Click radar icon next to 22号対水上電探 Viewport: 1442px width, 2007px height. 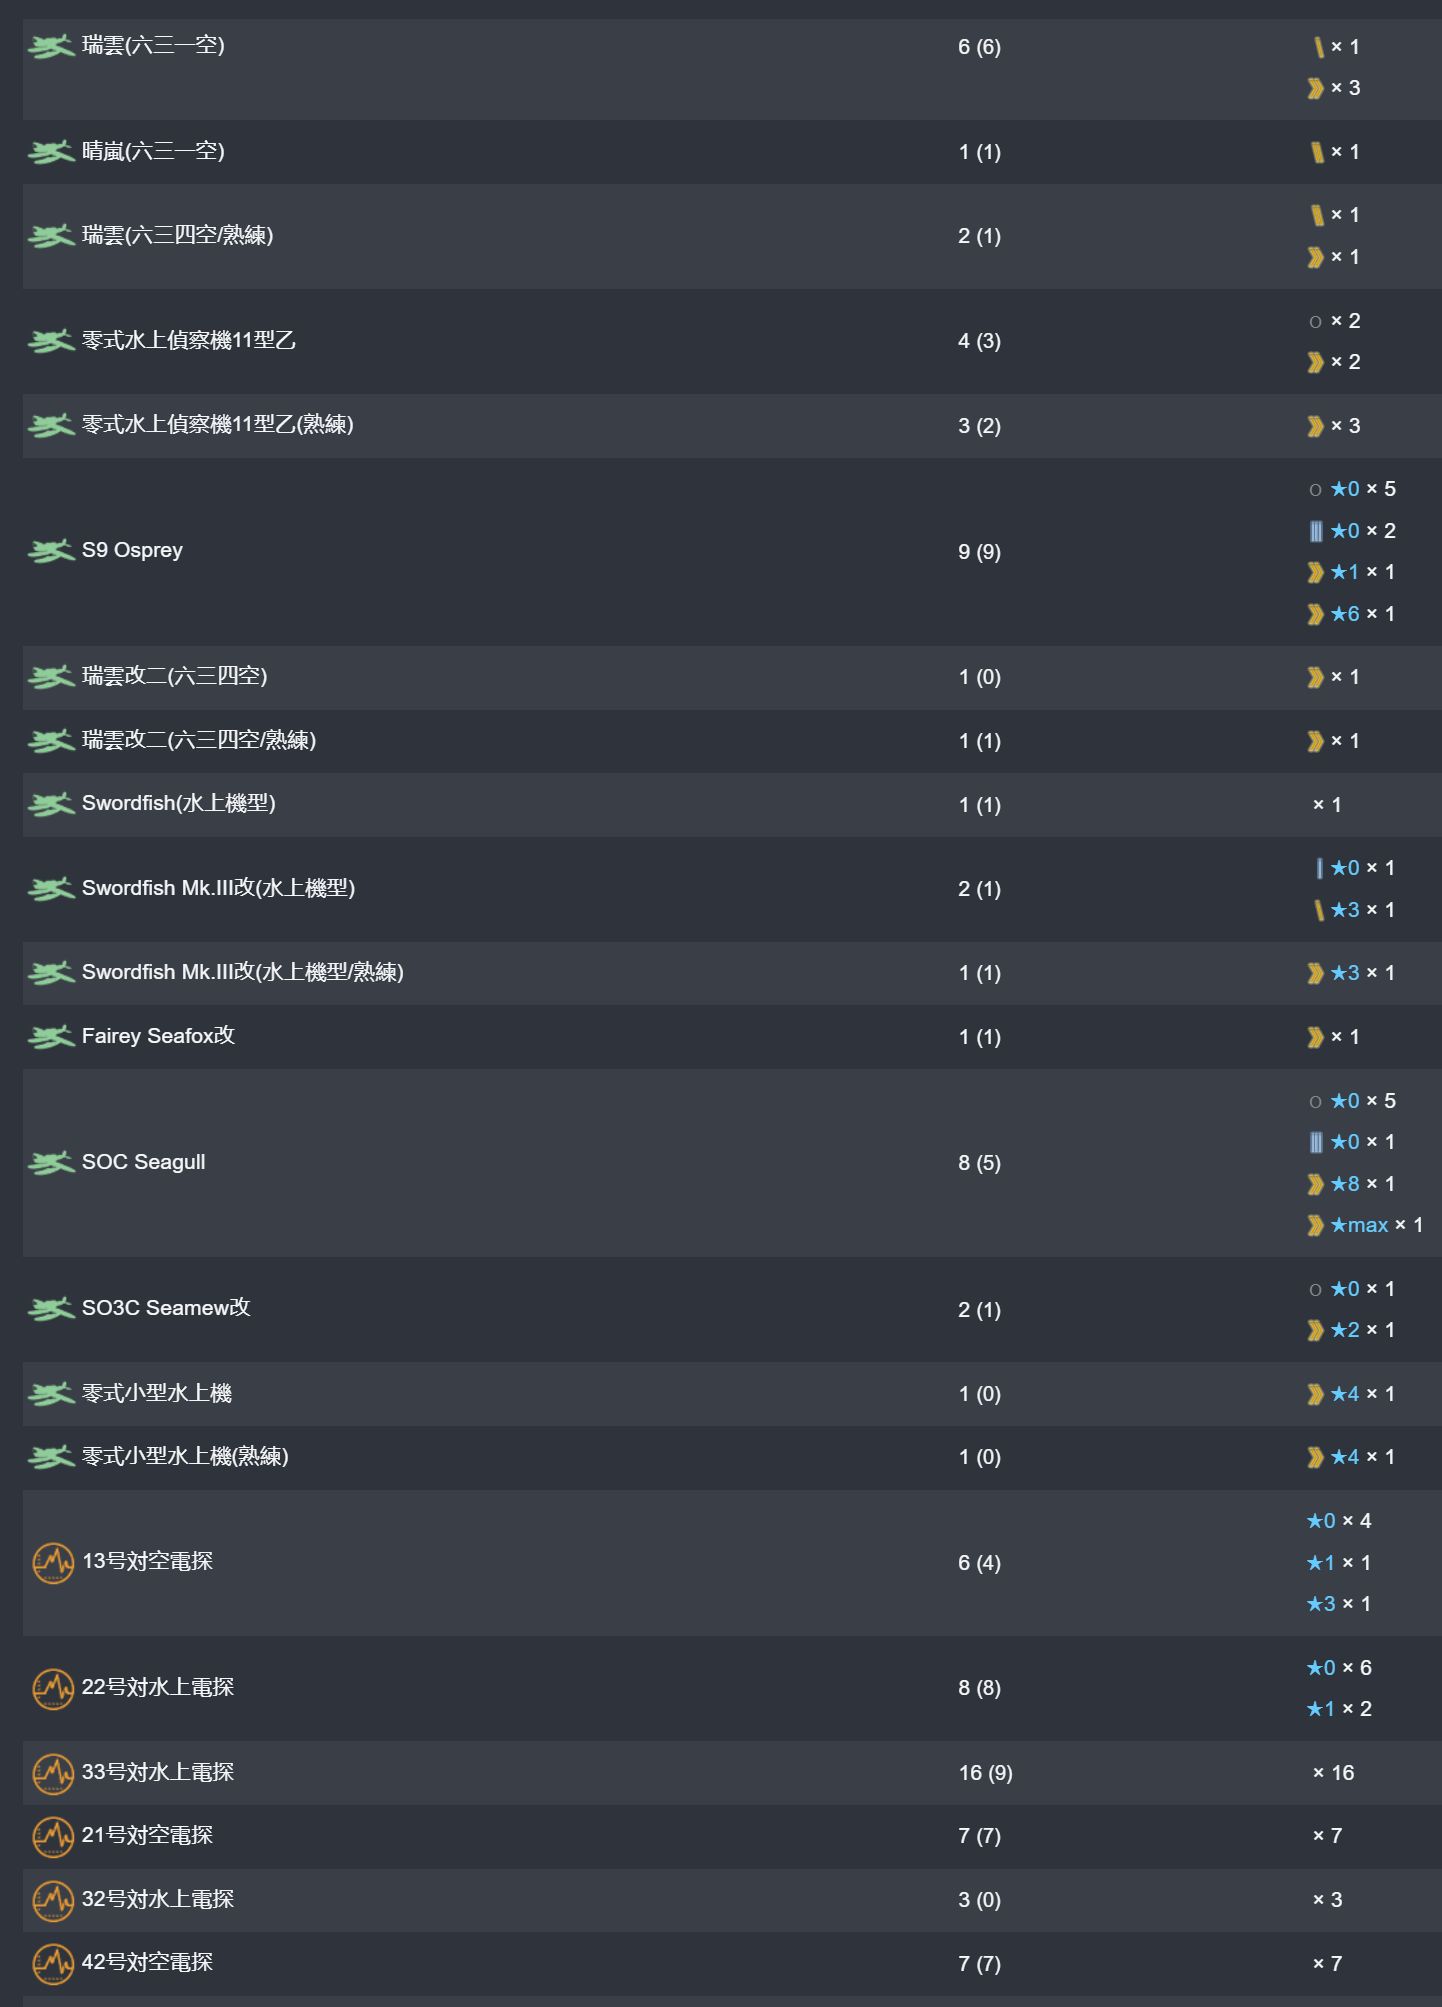[x=53, y=1689]
